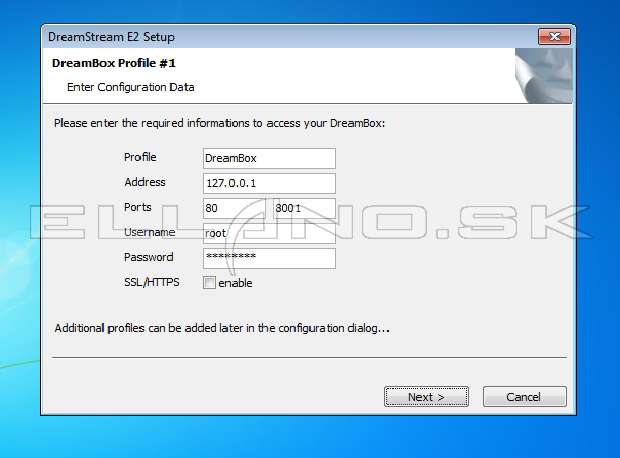Click the 'Username' label text
This screenshot has width=620, height=458.
point(149,232)
